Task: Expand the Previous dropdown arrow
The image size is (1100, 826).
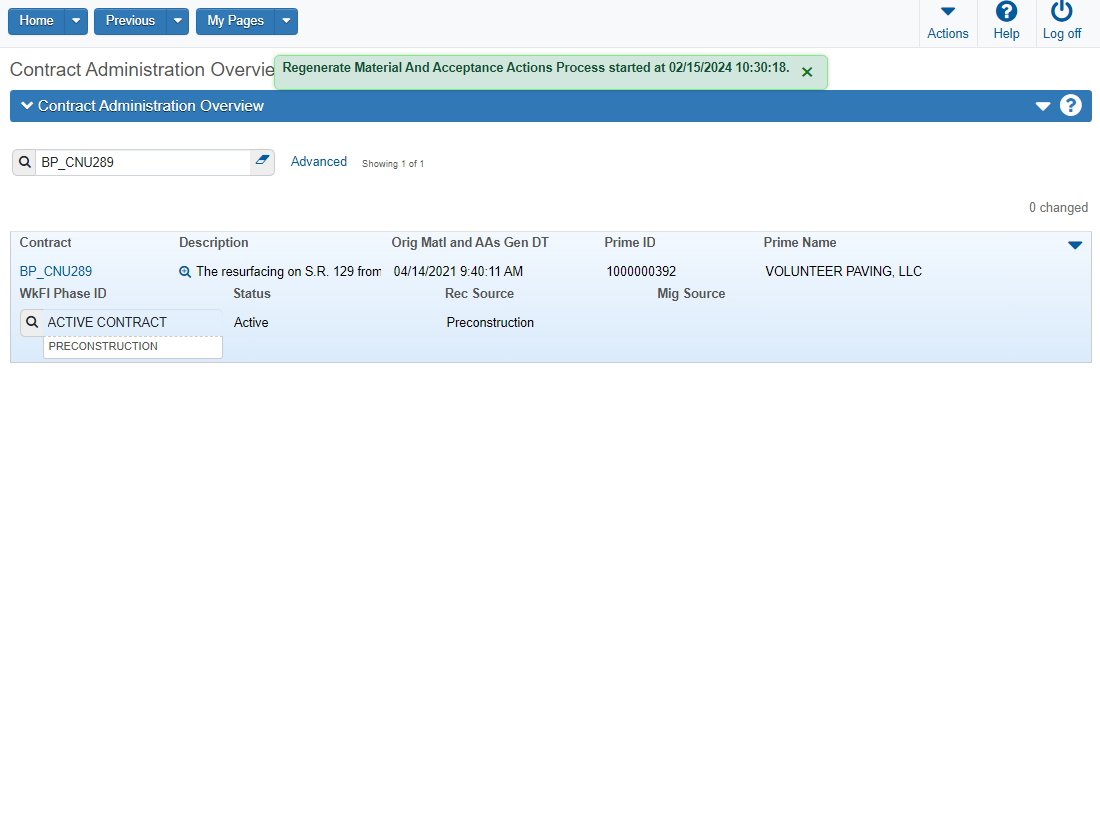Action: [177, 21]
